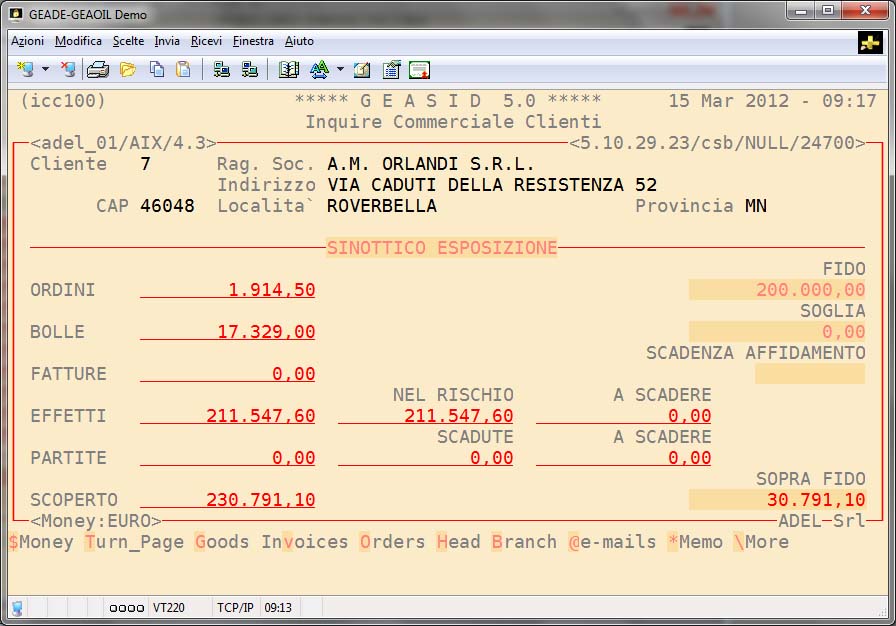Click the FIDO value field 200.000,00

coord(777,290)
